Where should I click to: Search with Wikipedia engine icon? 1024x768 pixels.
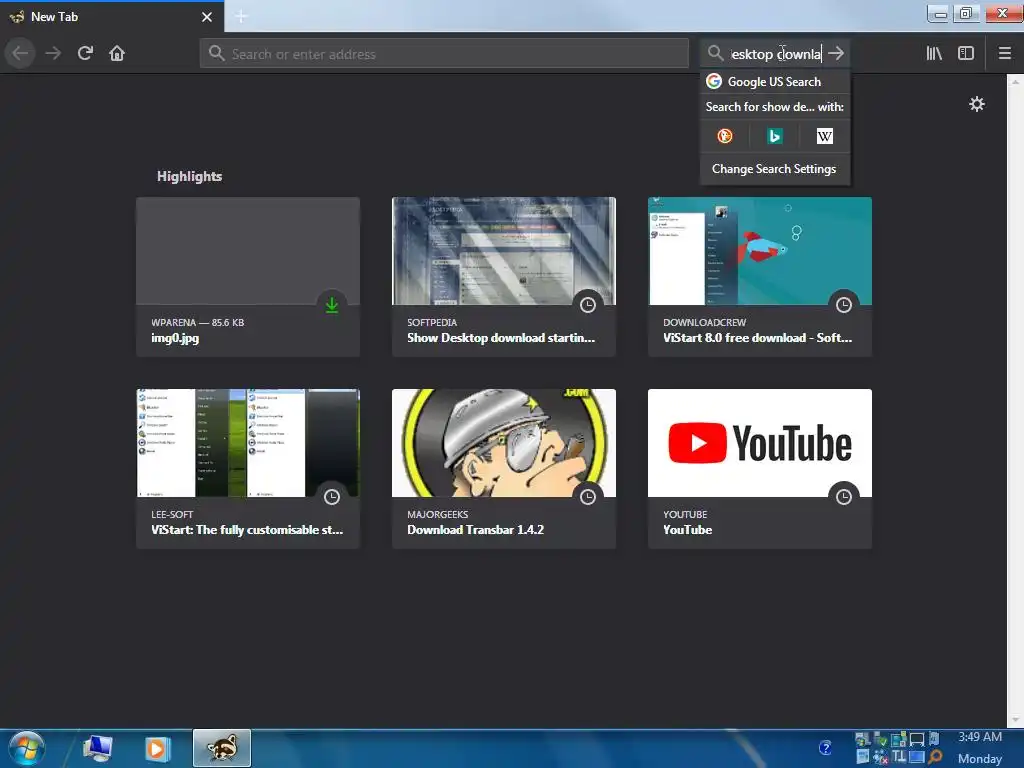pyautogui.click(x=825, y=136)
